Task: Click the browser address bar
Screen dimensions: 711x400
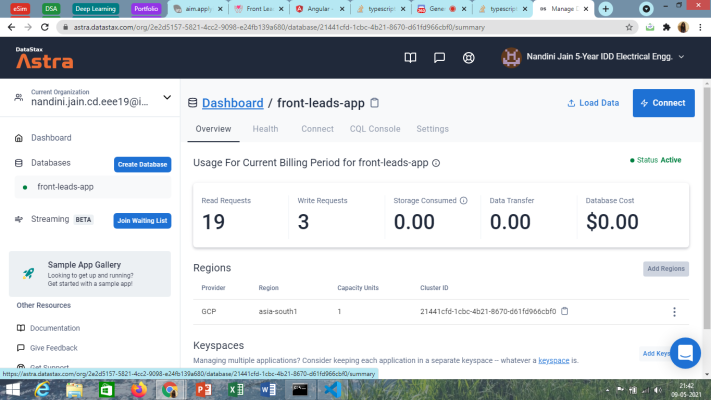Action: click(345, 27)
